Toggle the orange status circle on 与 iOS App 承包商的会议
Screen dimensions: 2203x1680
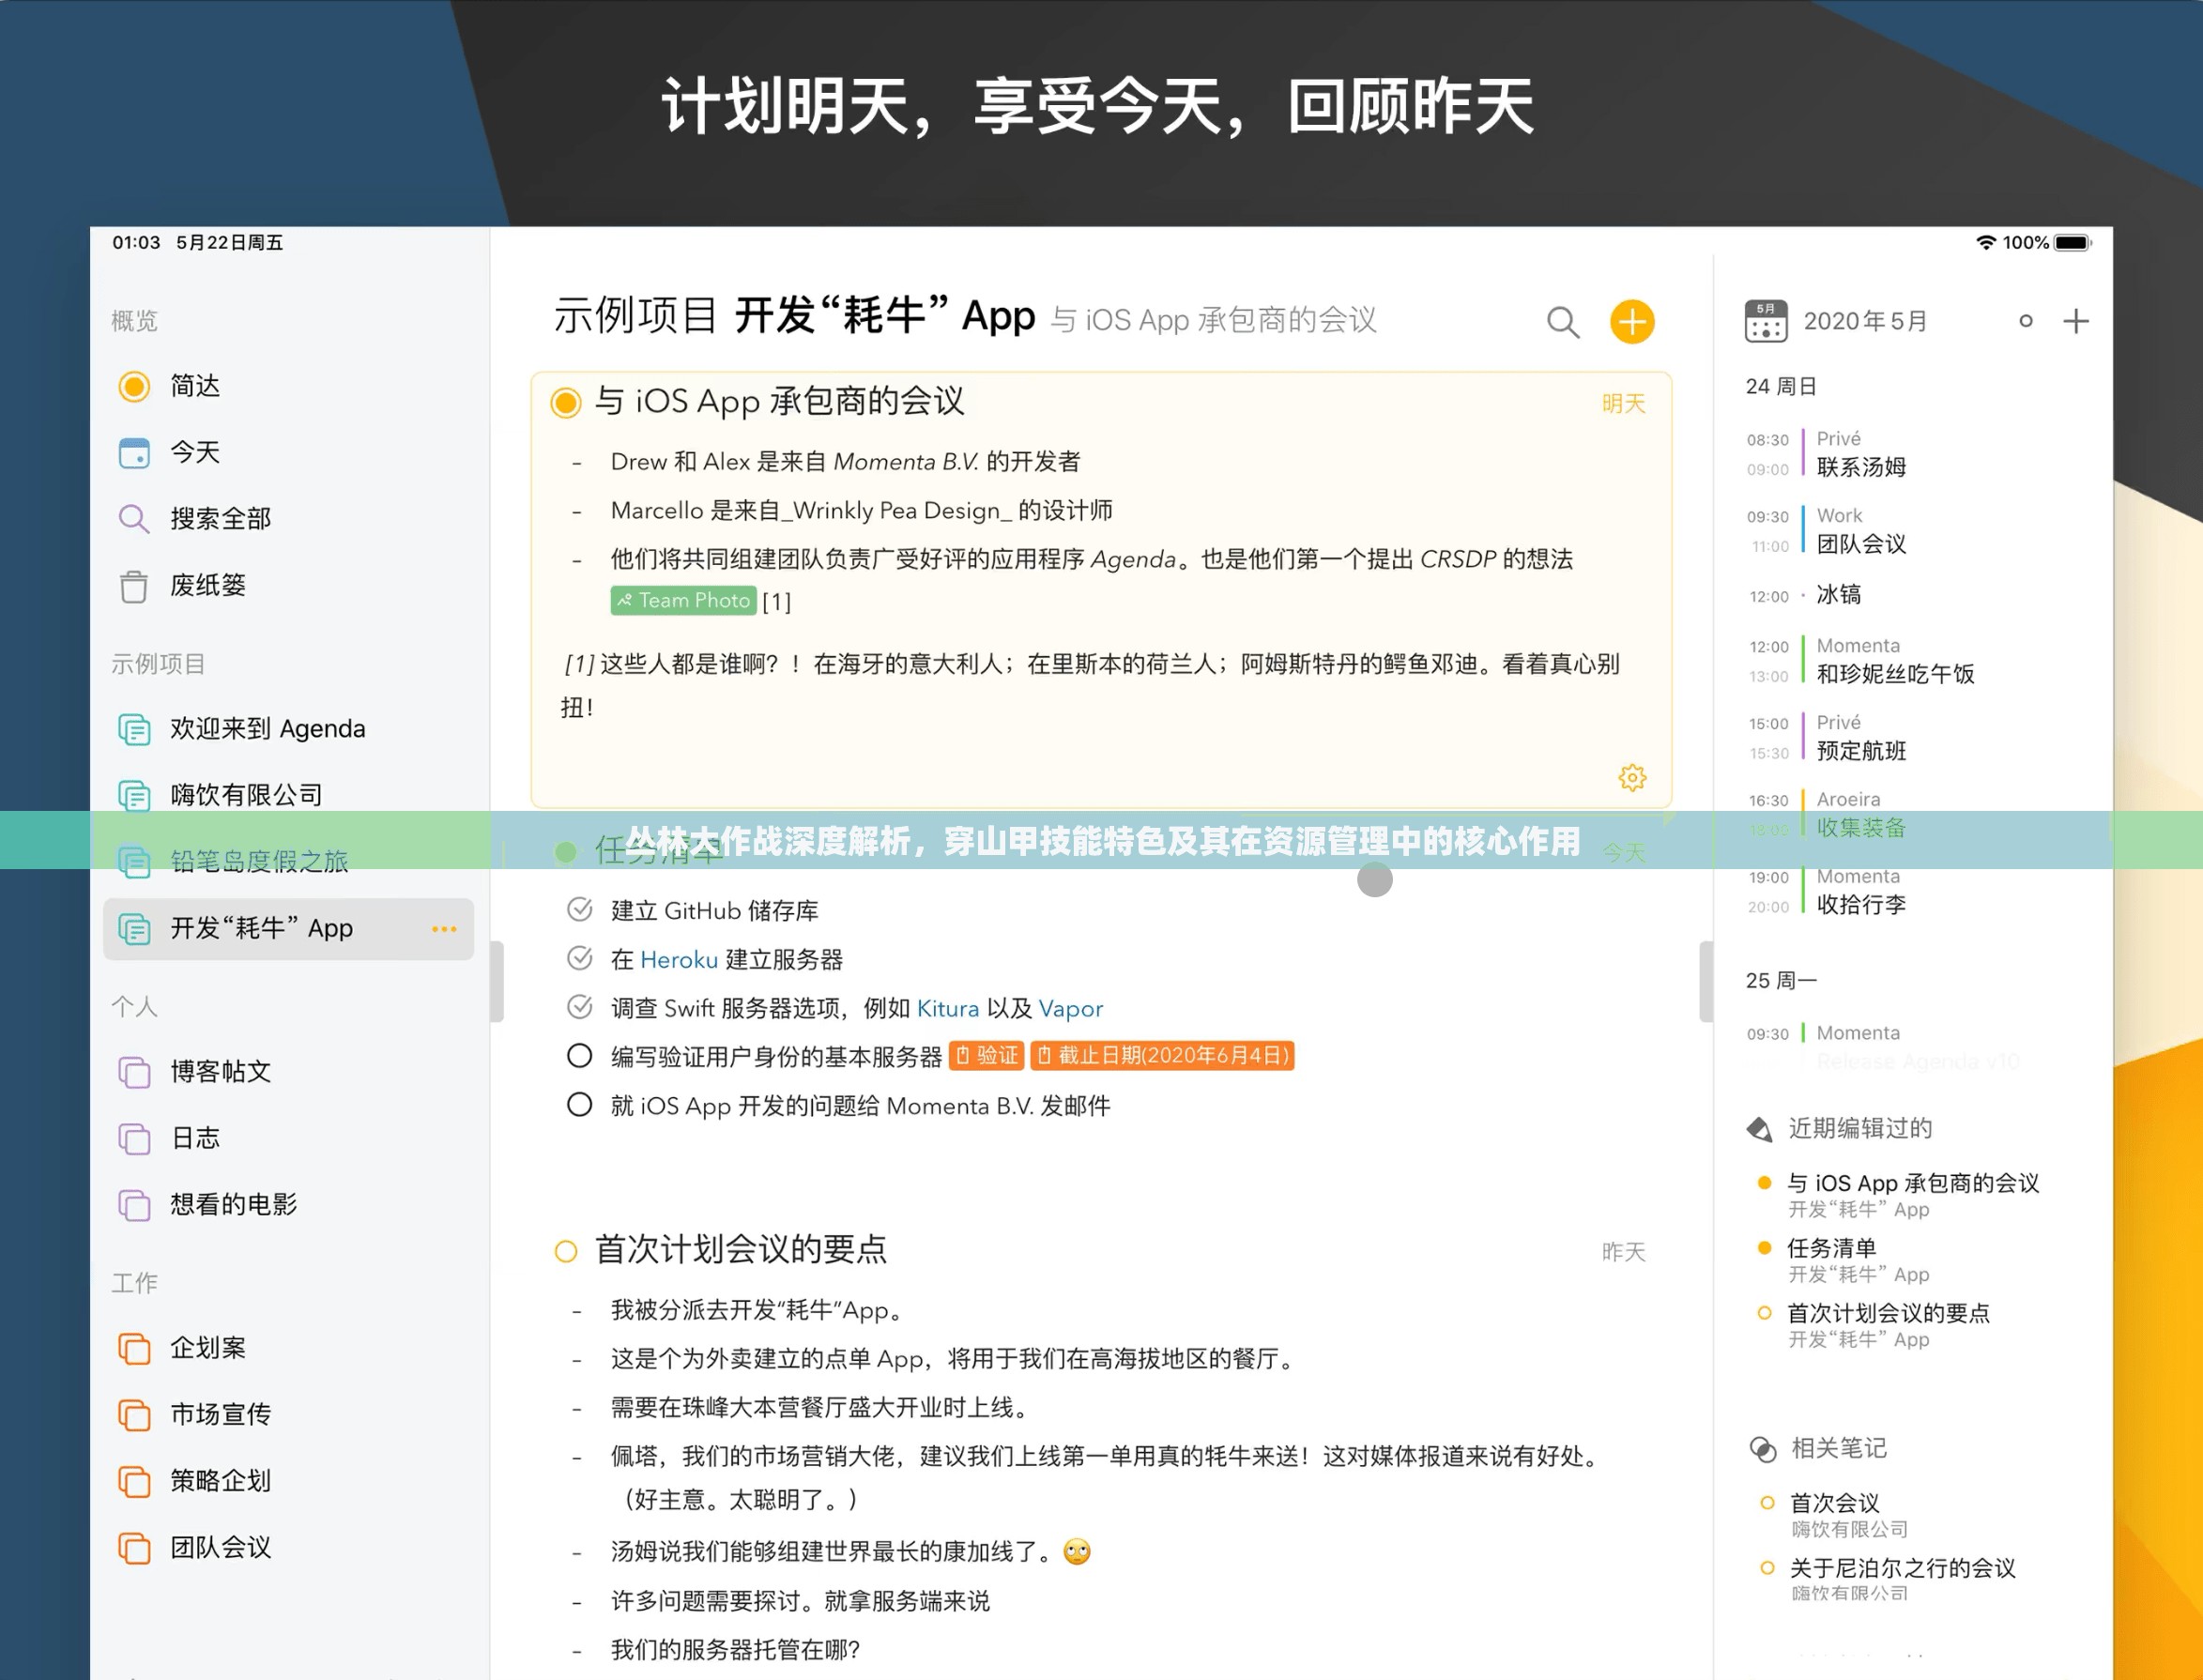(x=566, y=403)
